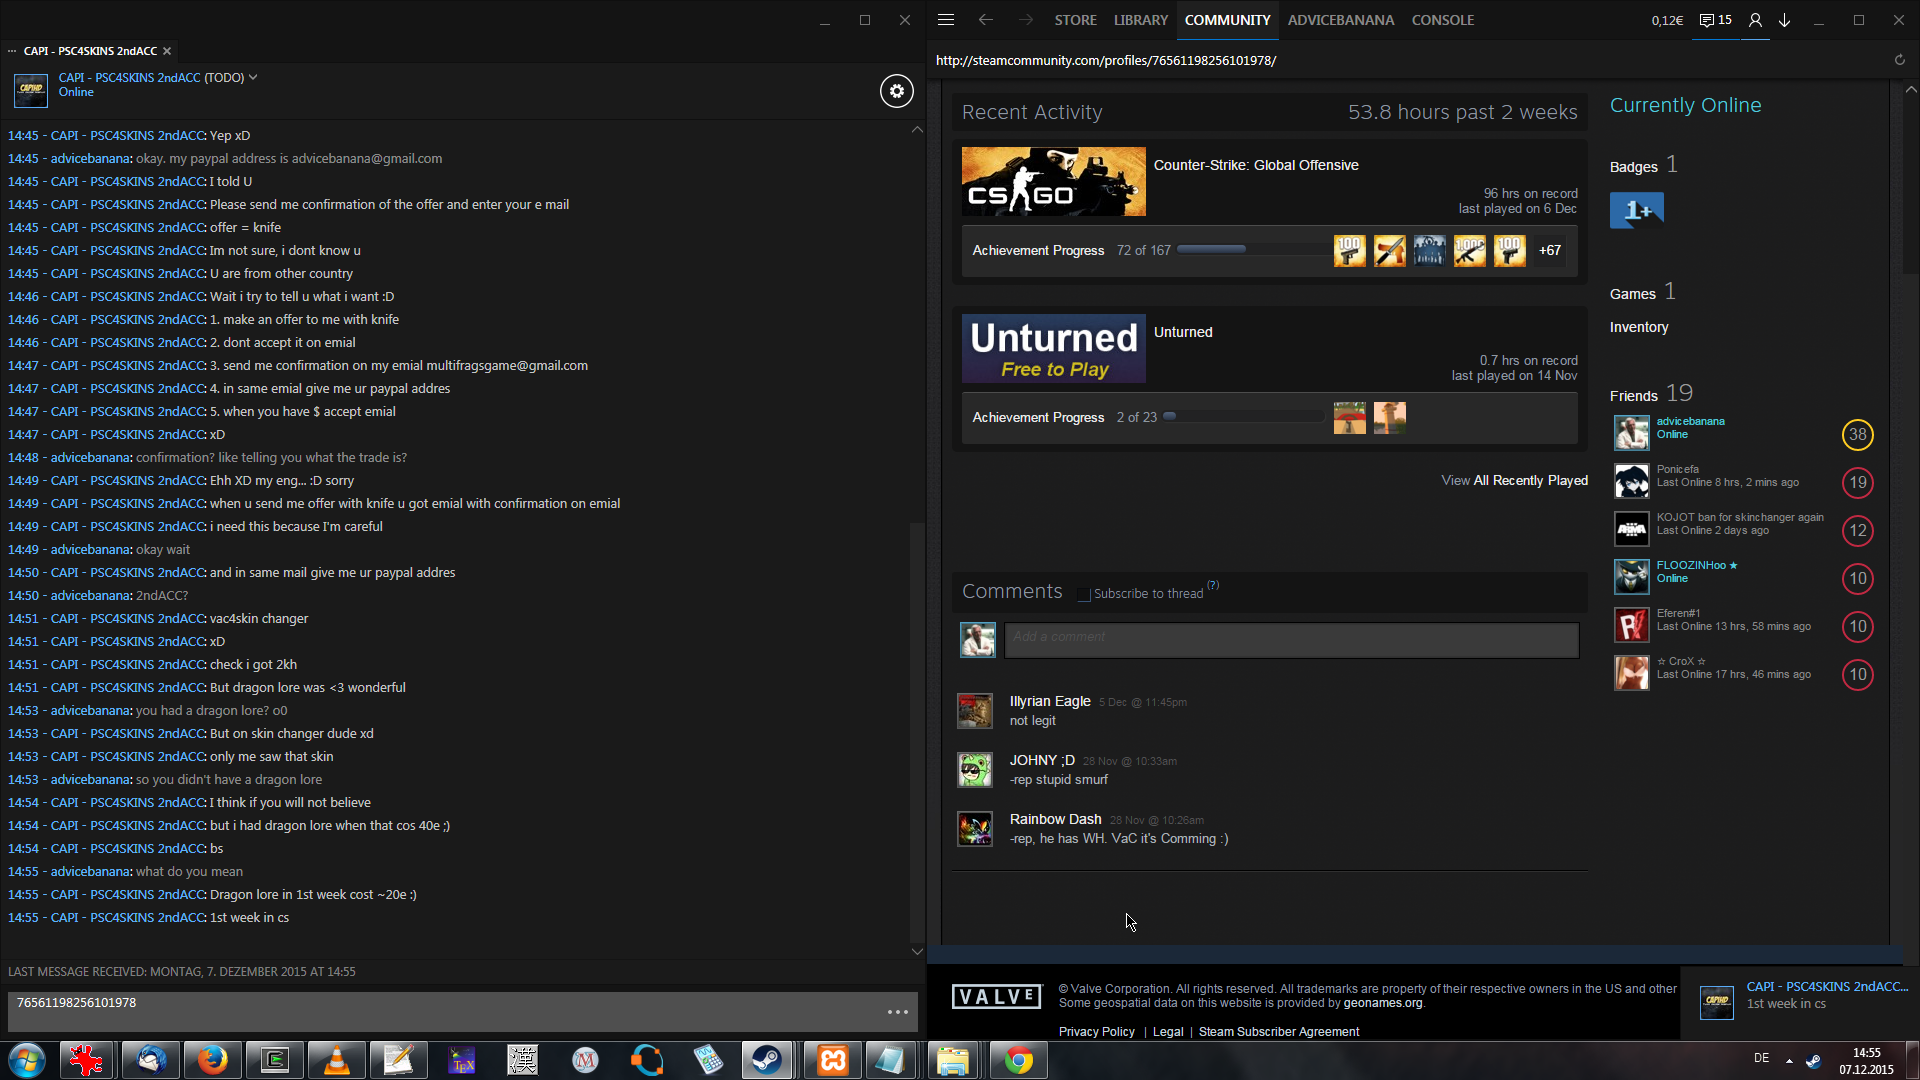This screenshot has height=1080, width=1920.
Task: Go back with the back arrow
Action: [986, 20]
